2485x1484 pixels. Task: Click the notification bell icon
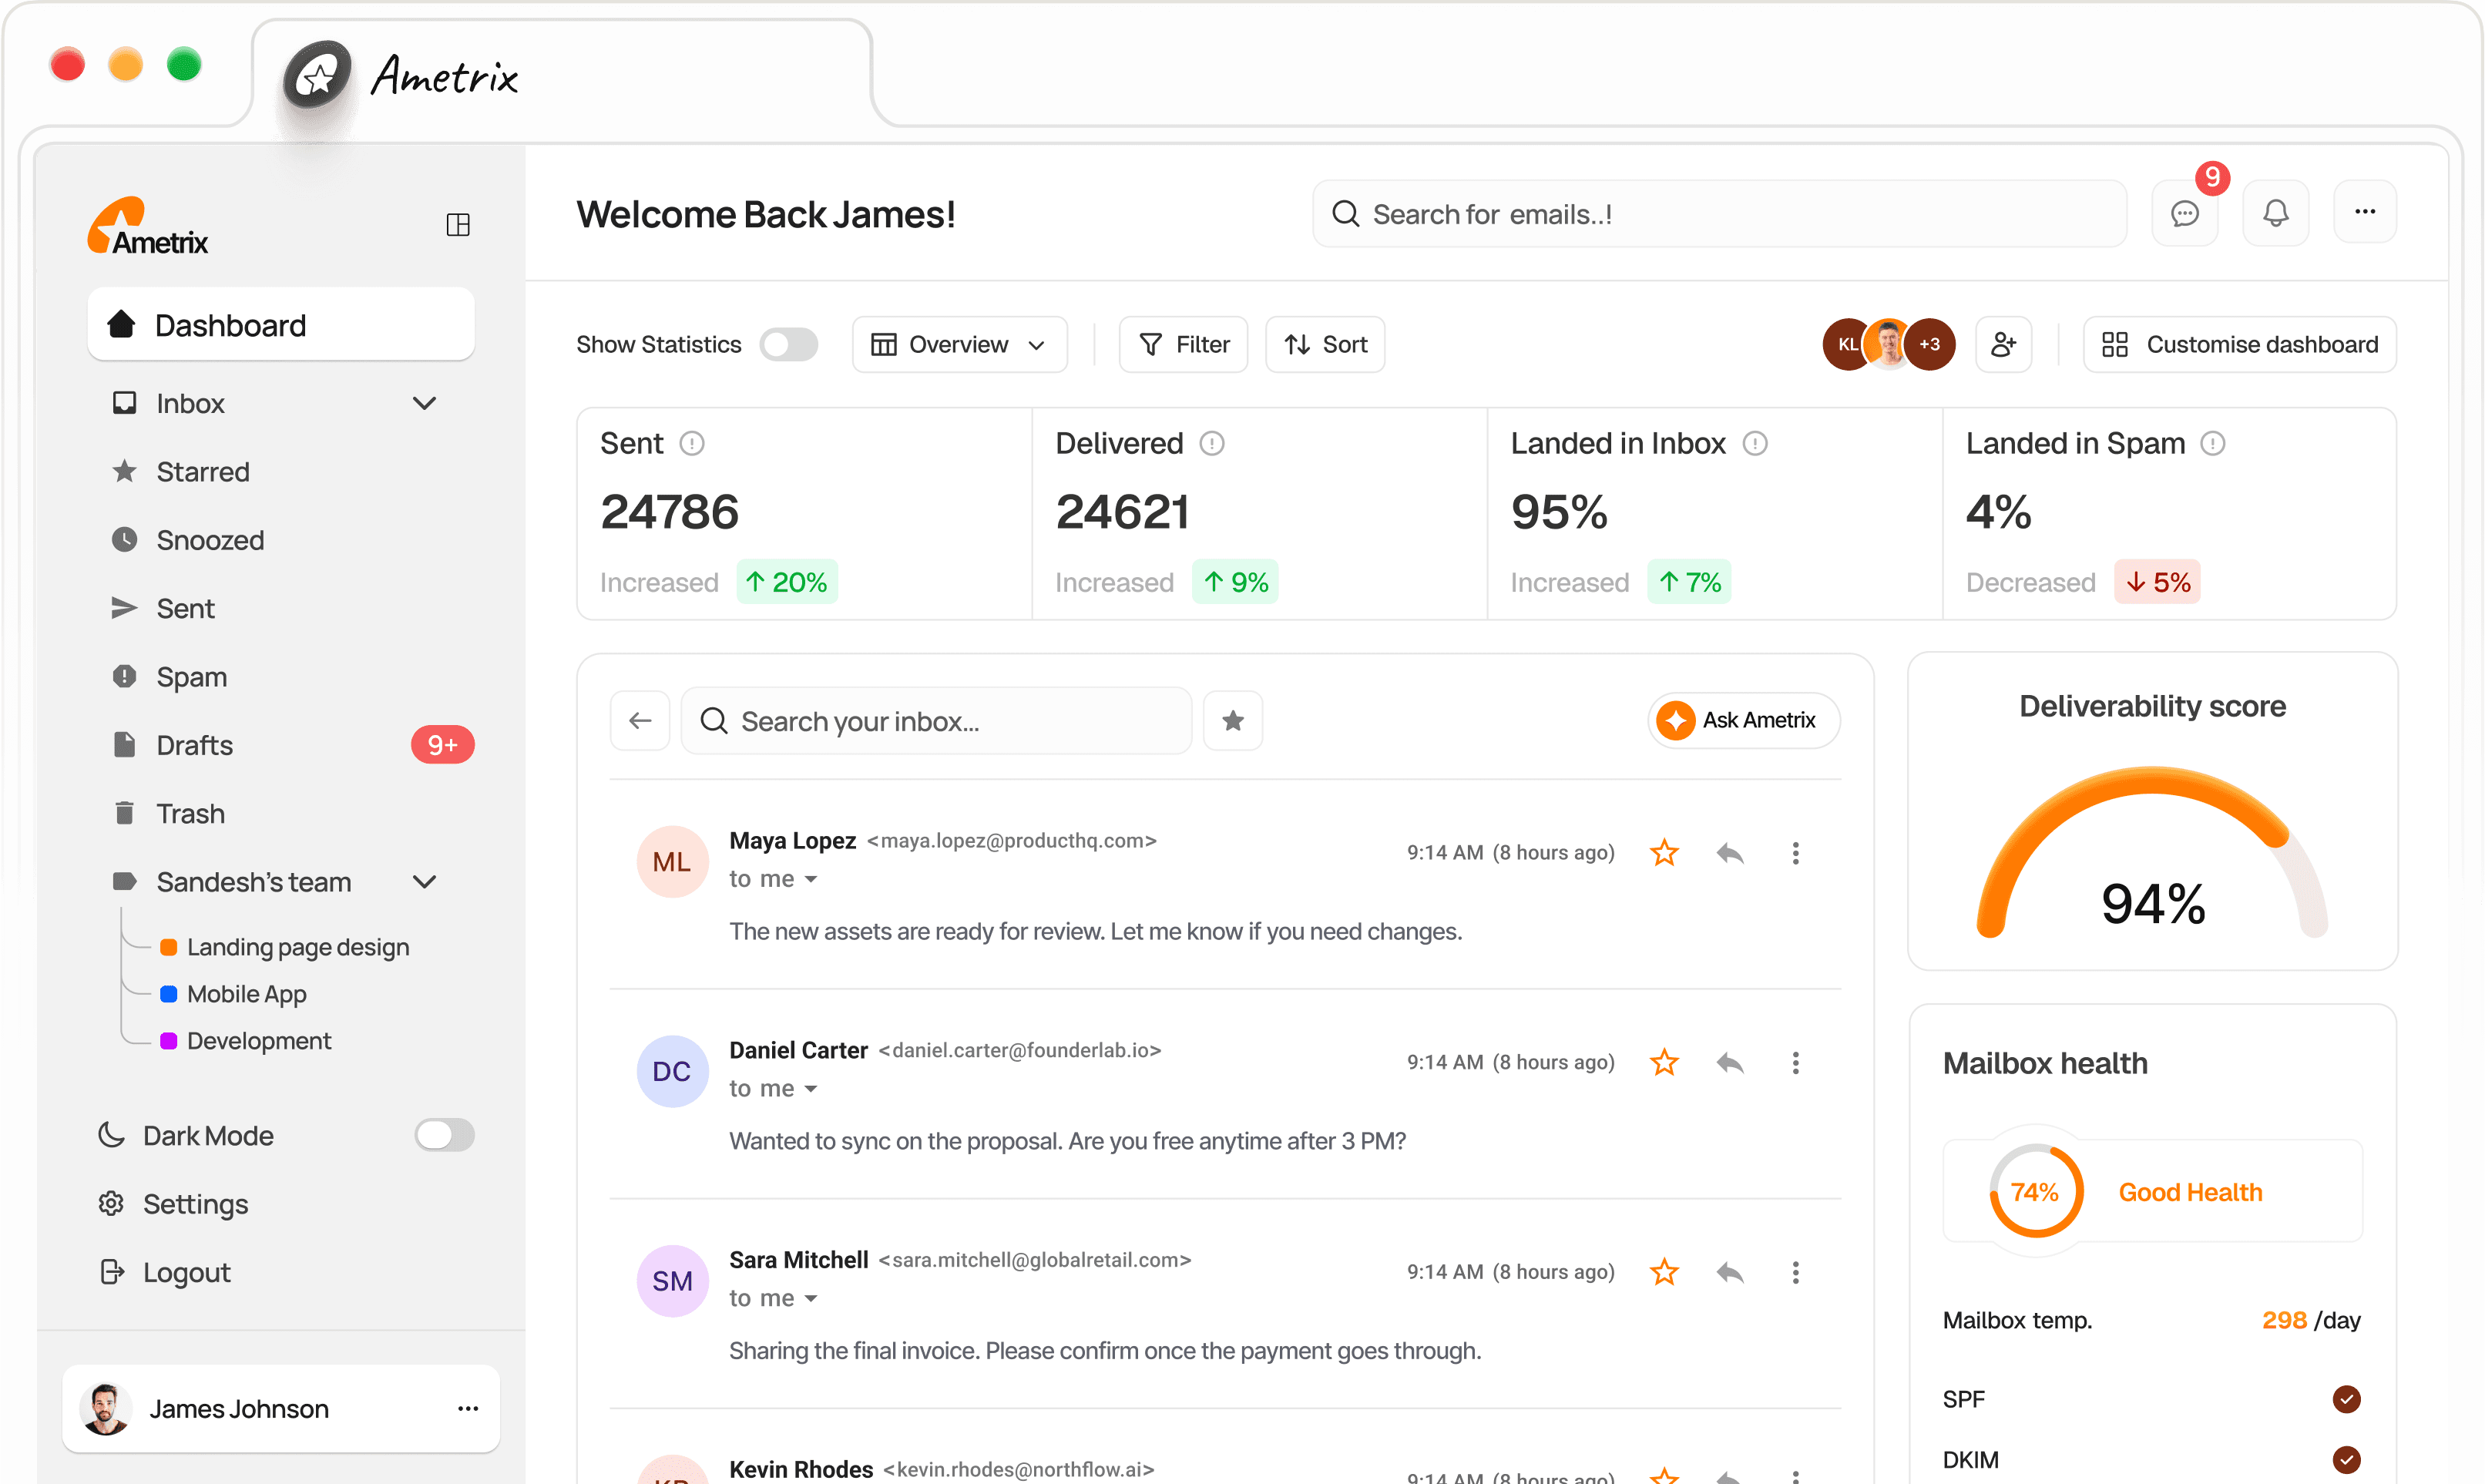pyautogui.click(x=2276, y=213)
